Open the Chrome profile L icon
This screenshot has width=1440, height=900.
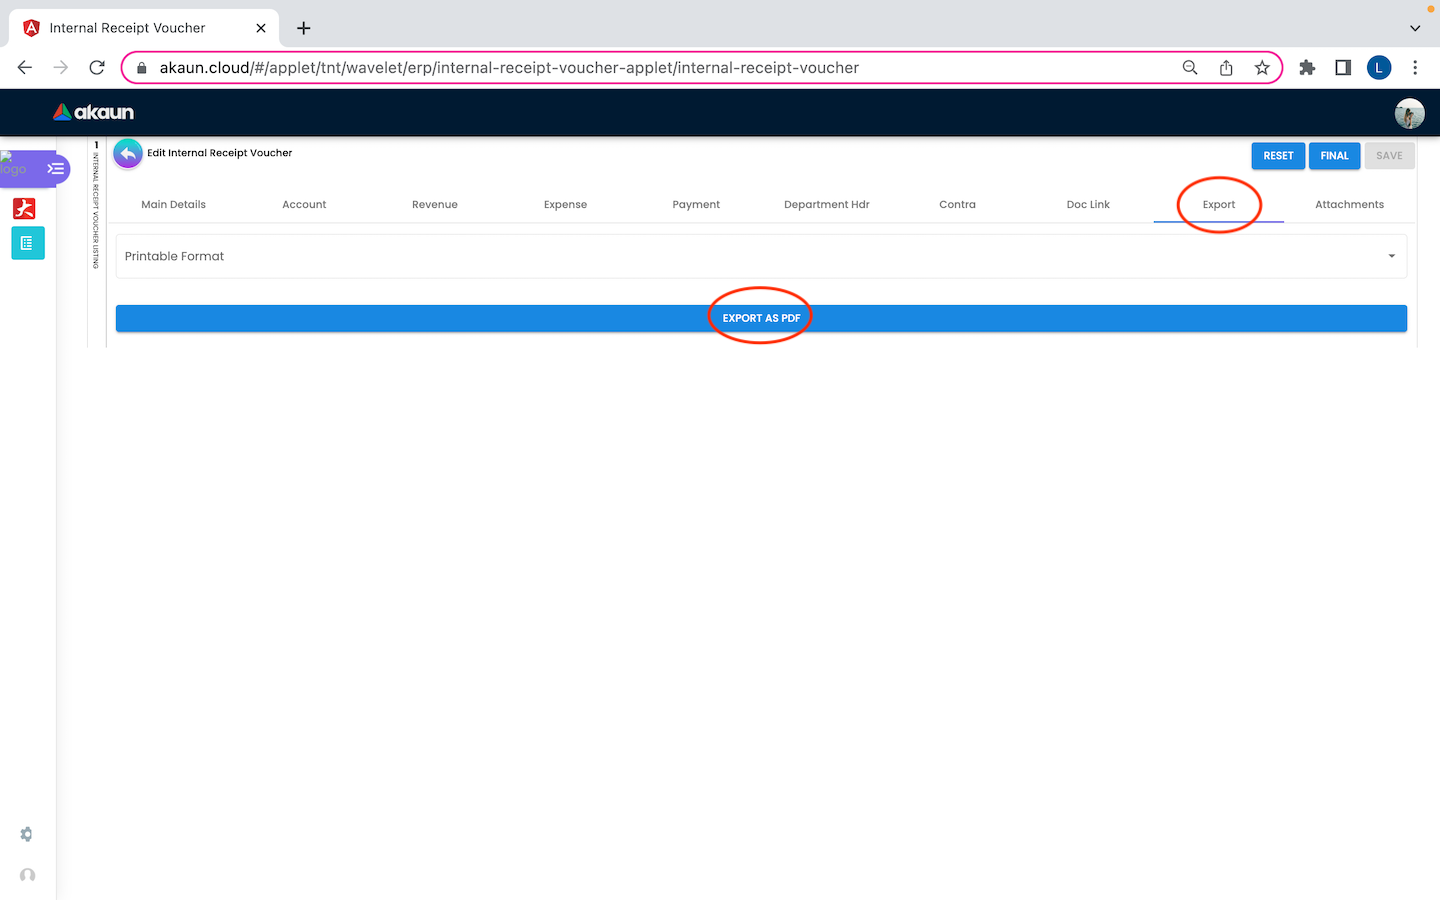[1379, 67]
